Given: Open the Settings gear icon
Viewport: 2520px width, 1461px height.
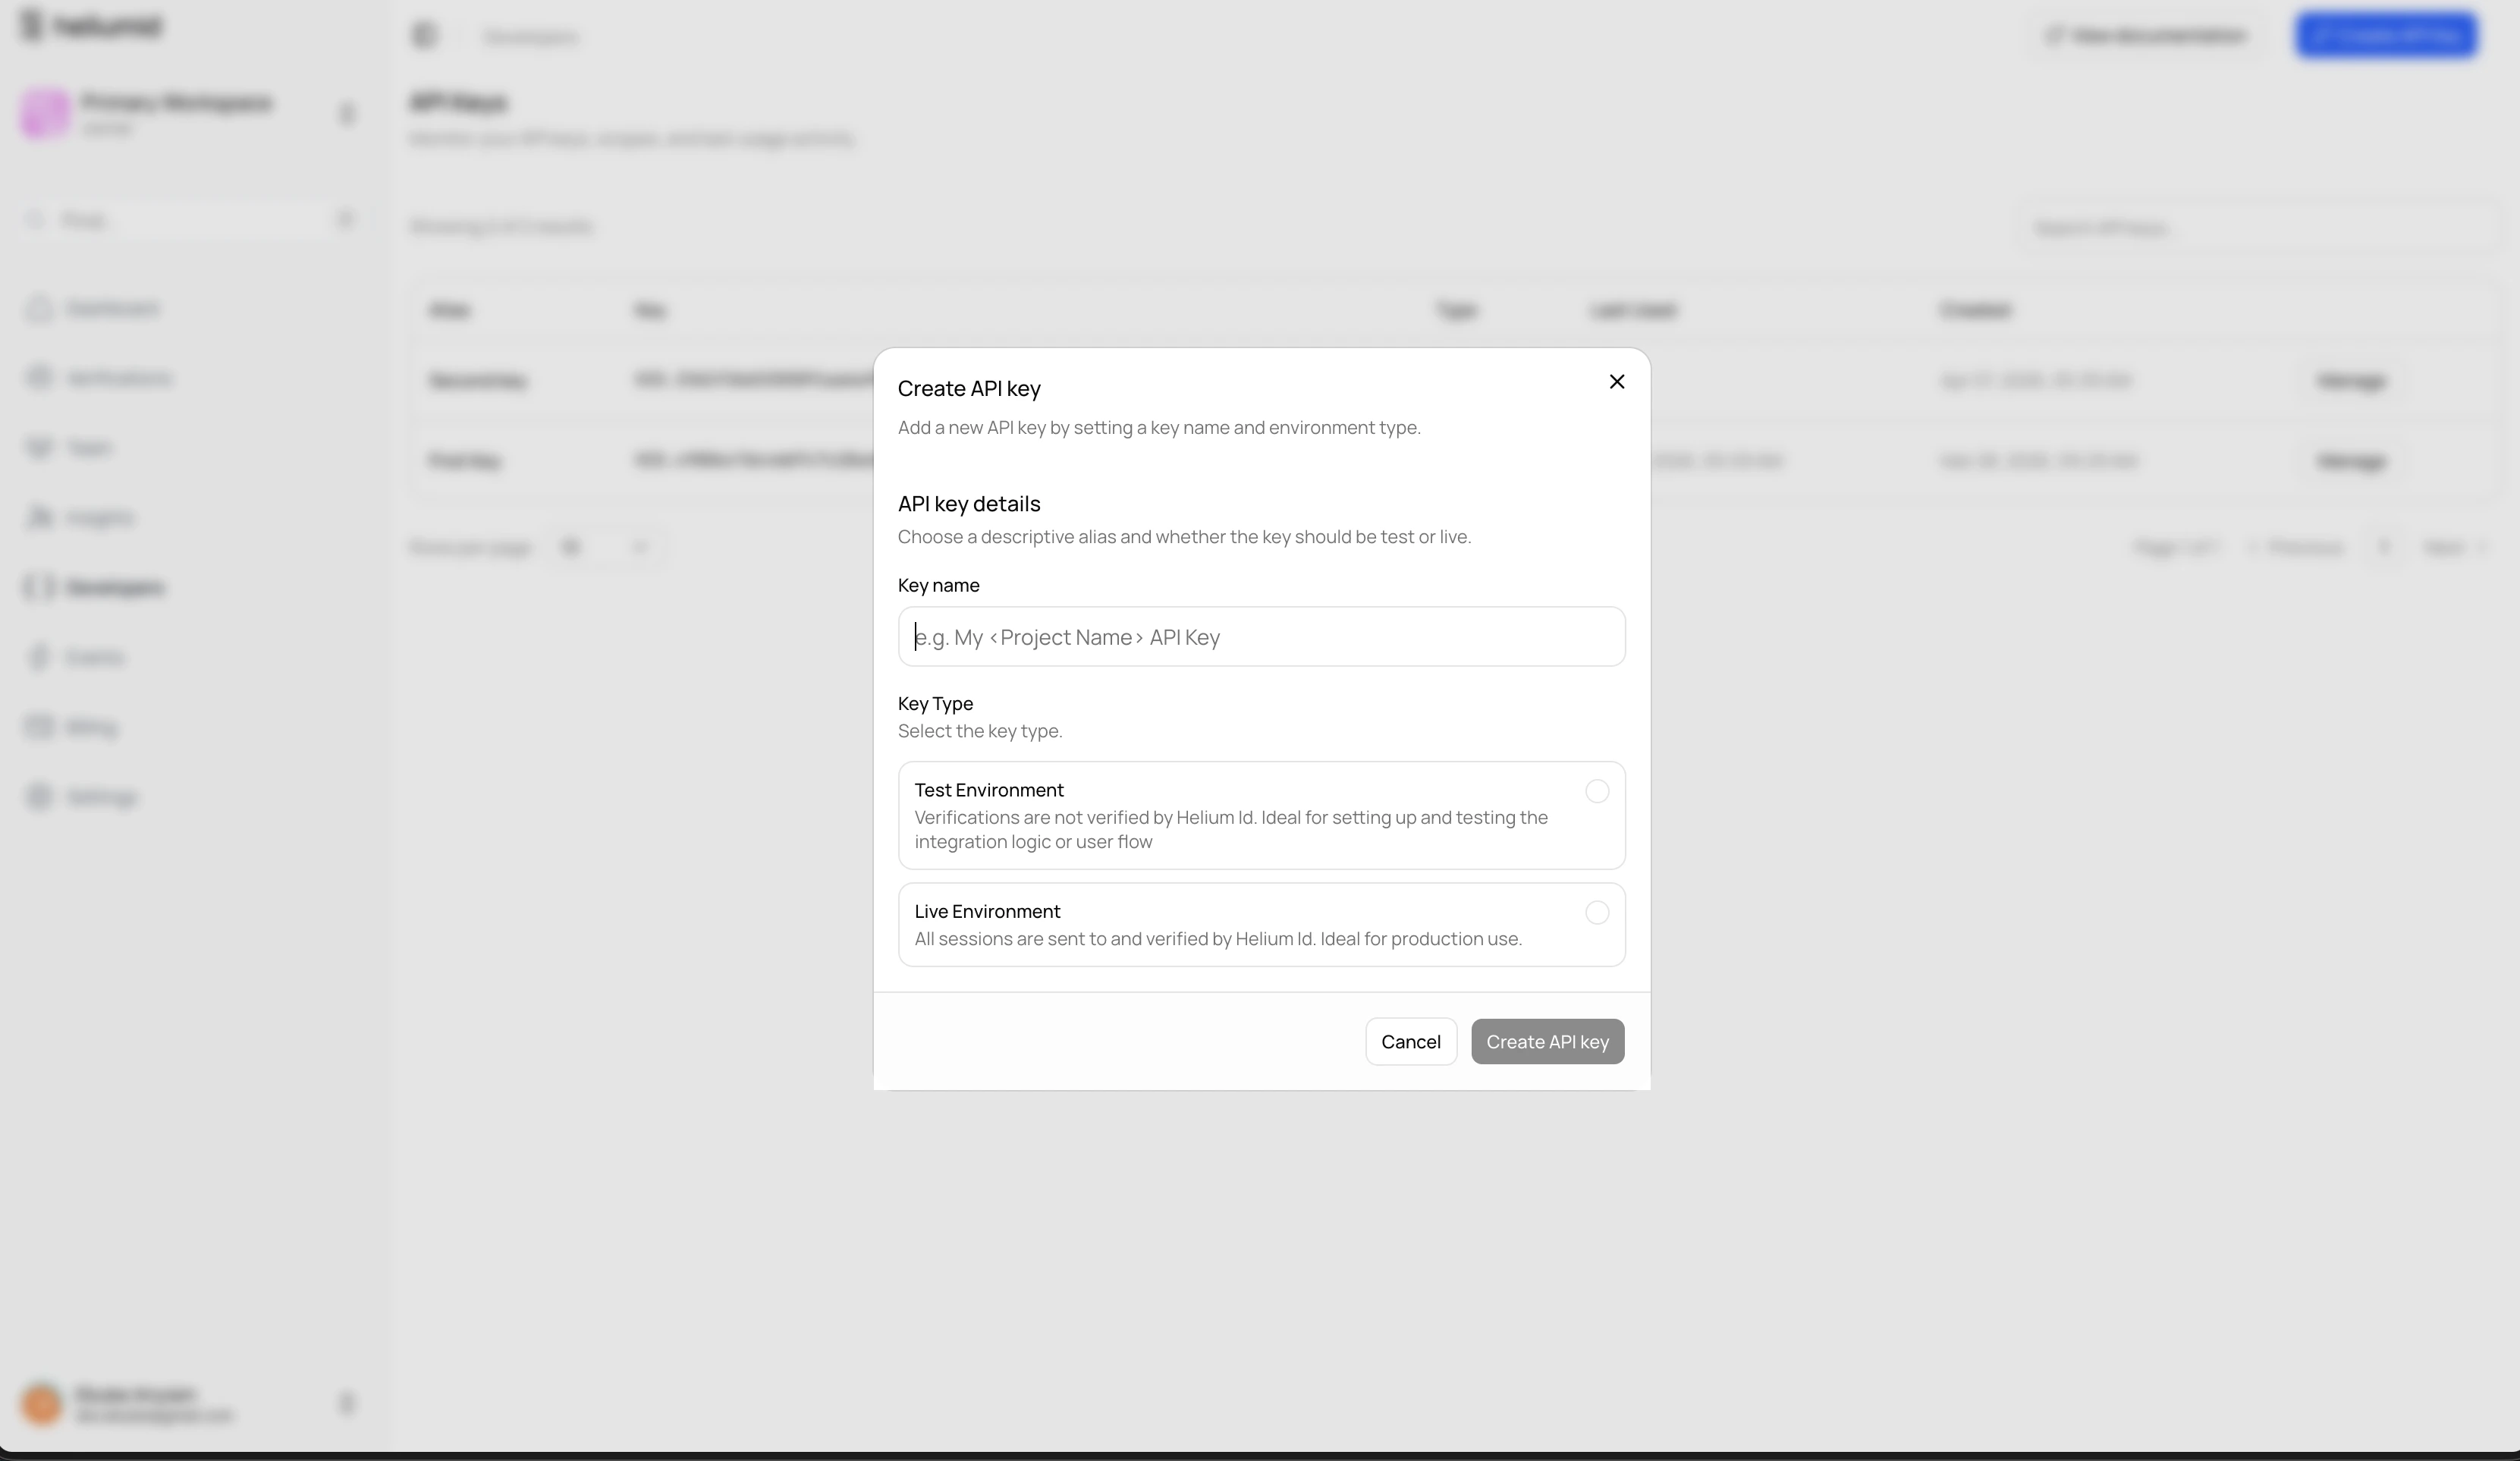Looking at the screenshot, I should [40, 796].
